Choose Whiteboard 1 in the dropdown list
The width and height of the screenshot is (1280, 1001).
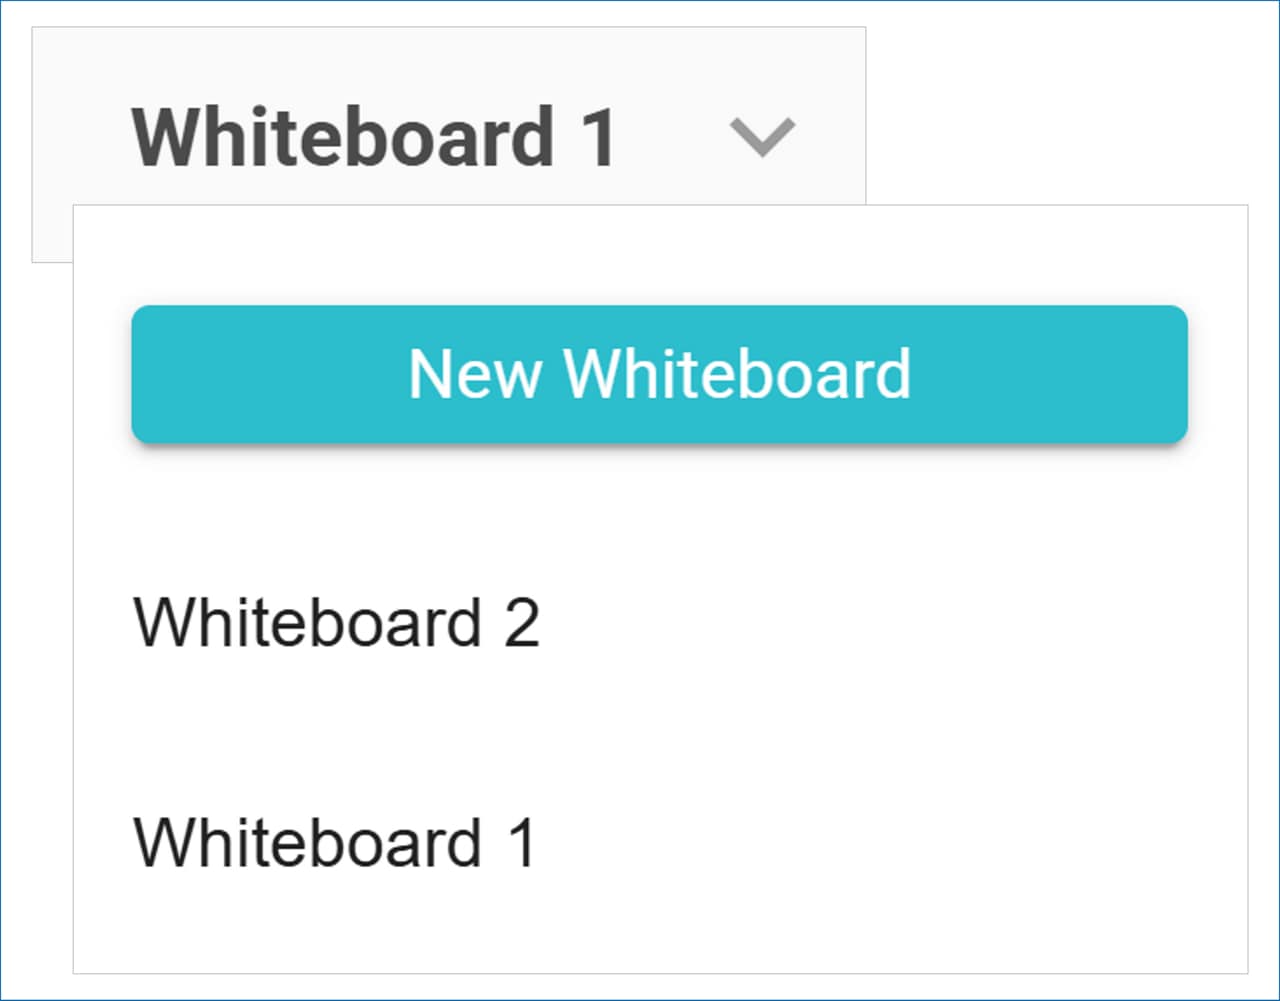[x=335, y=842]
